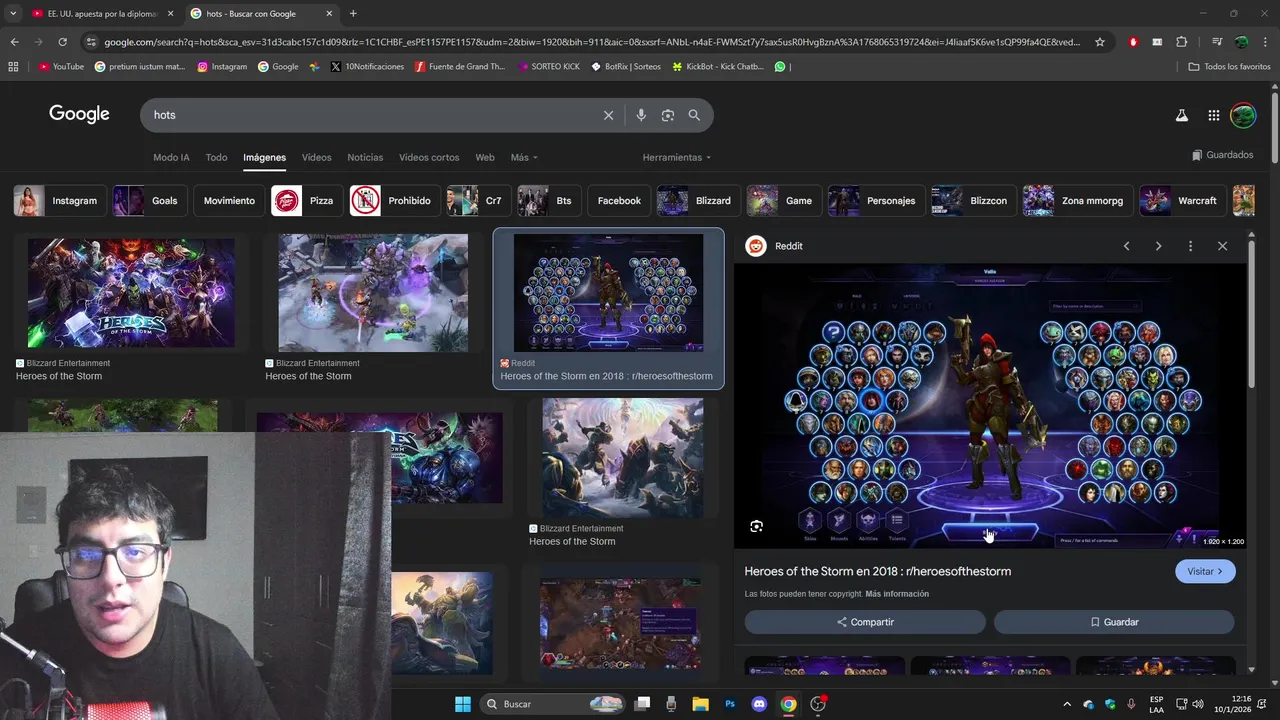Filter images by the Warcraft chip
Viewport: 1280px width, 720px height.
point(1183,201)
